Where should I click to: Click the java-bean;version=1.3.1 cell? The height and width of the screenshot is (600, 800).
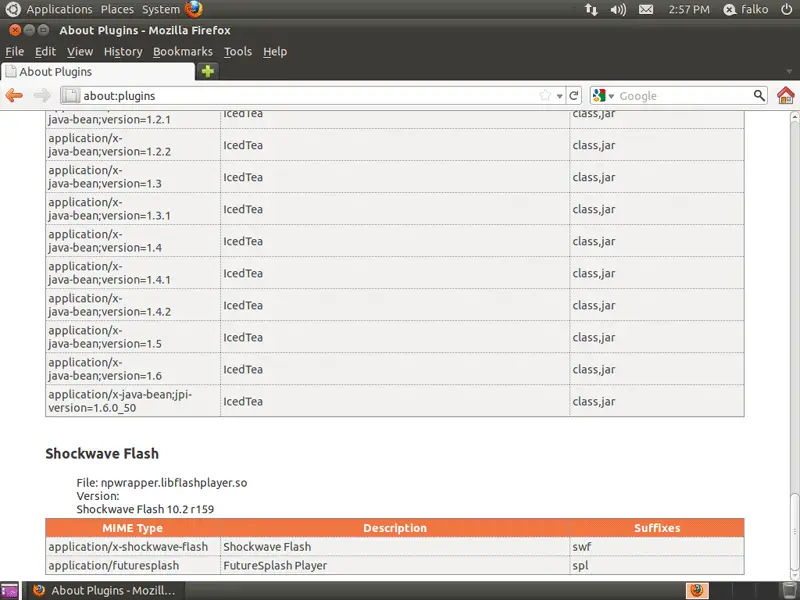pyautogui.click(x=133, y=209)
